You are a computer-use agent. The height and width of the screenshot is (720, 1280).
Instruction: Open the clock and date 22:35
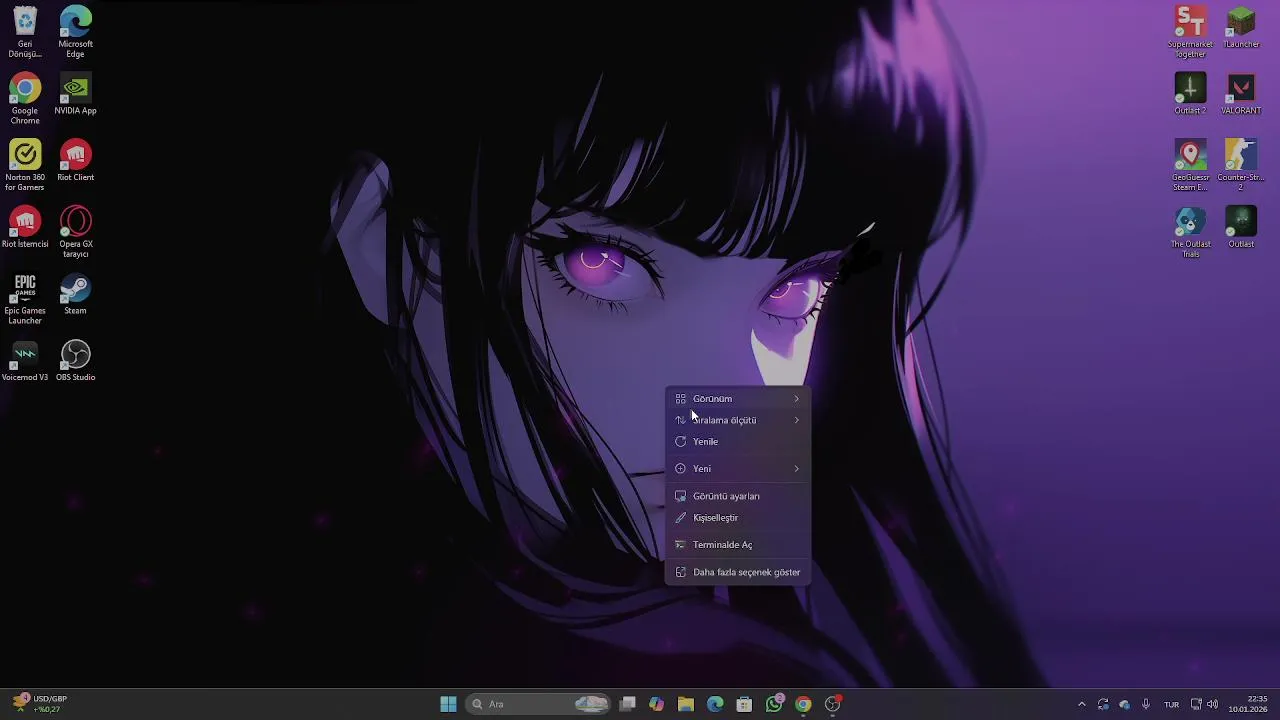click(x=1248, y=704)
